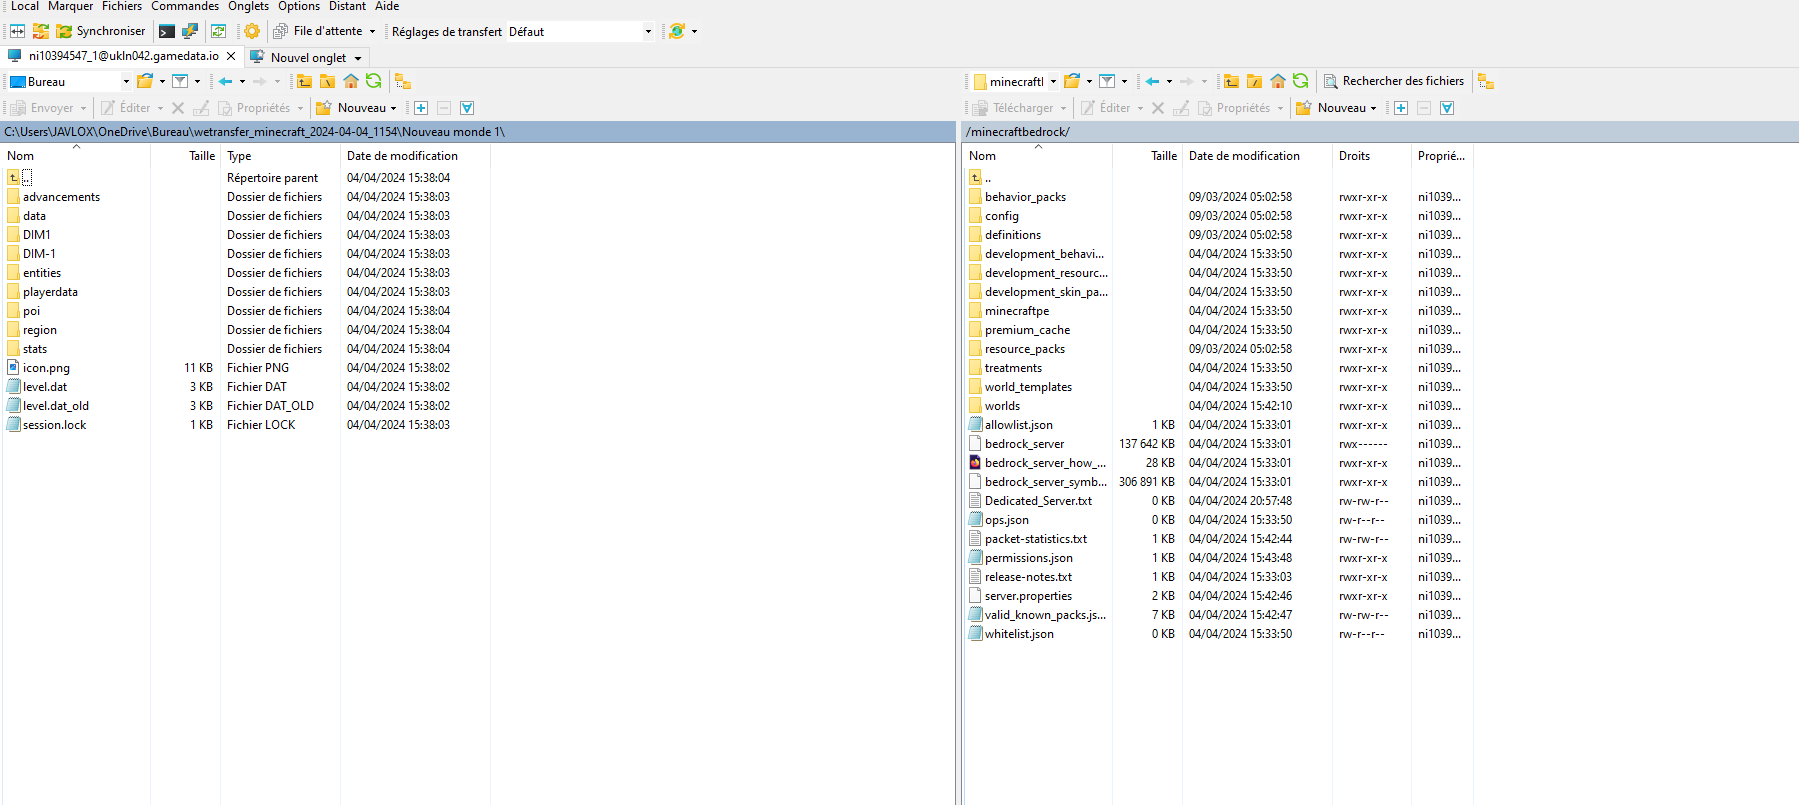Click the Synchroniser button

(100, 31)
